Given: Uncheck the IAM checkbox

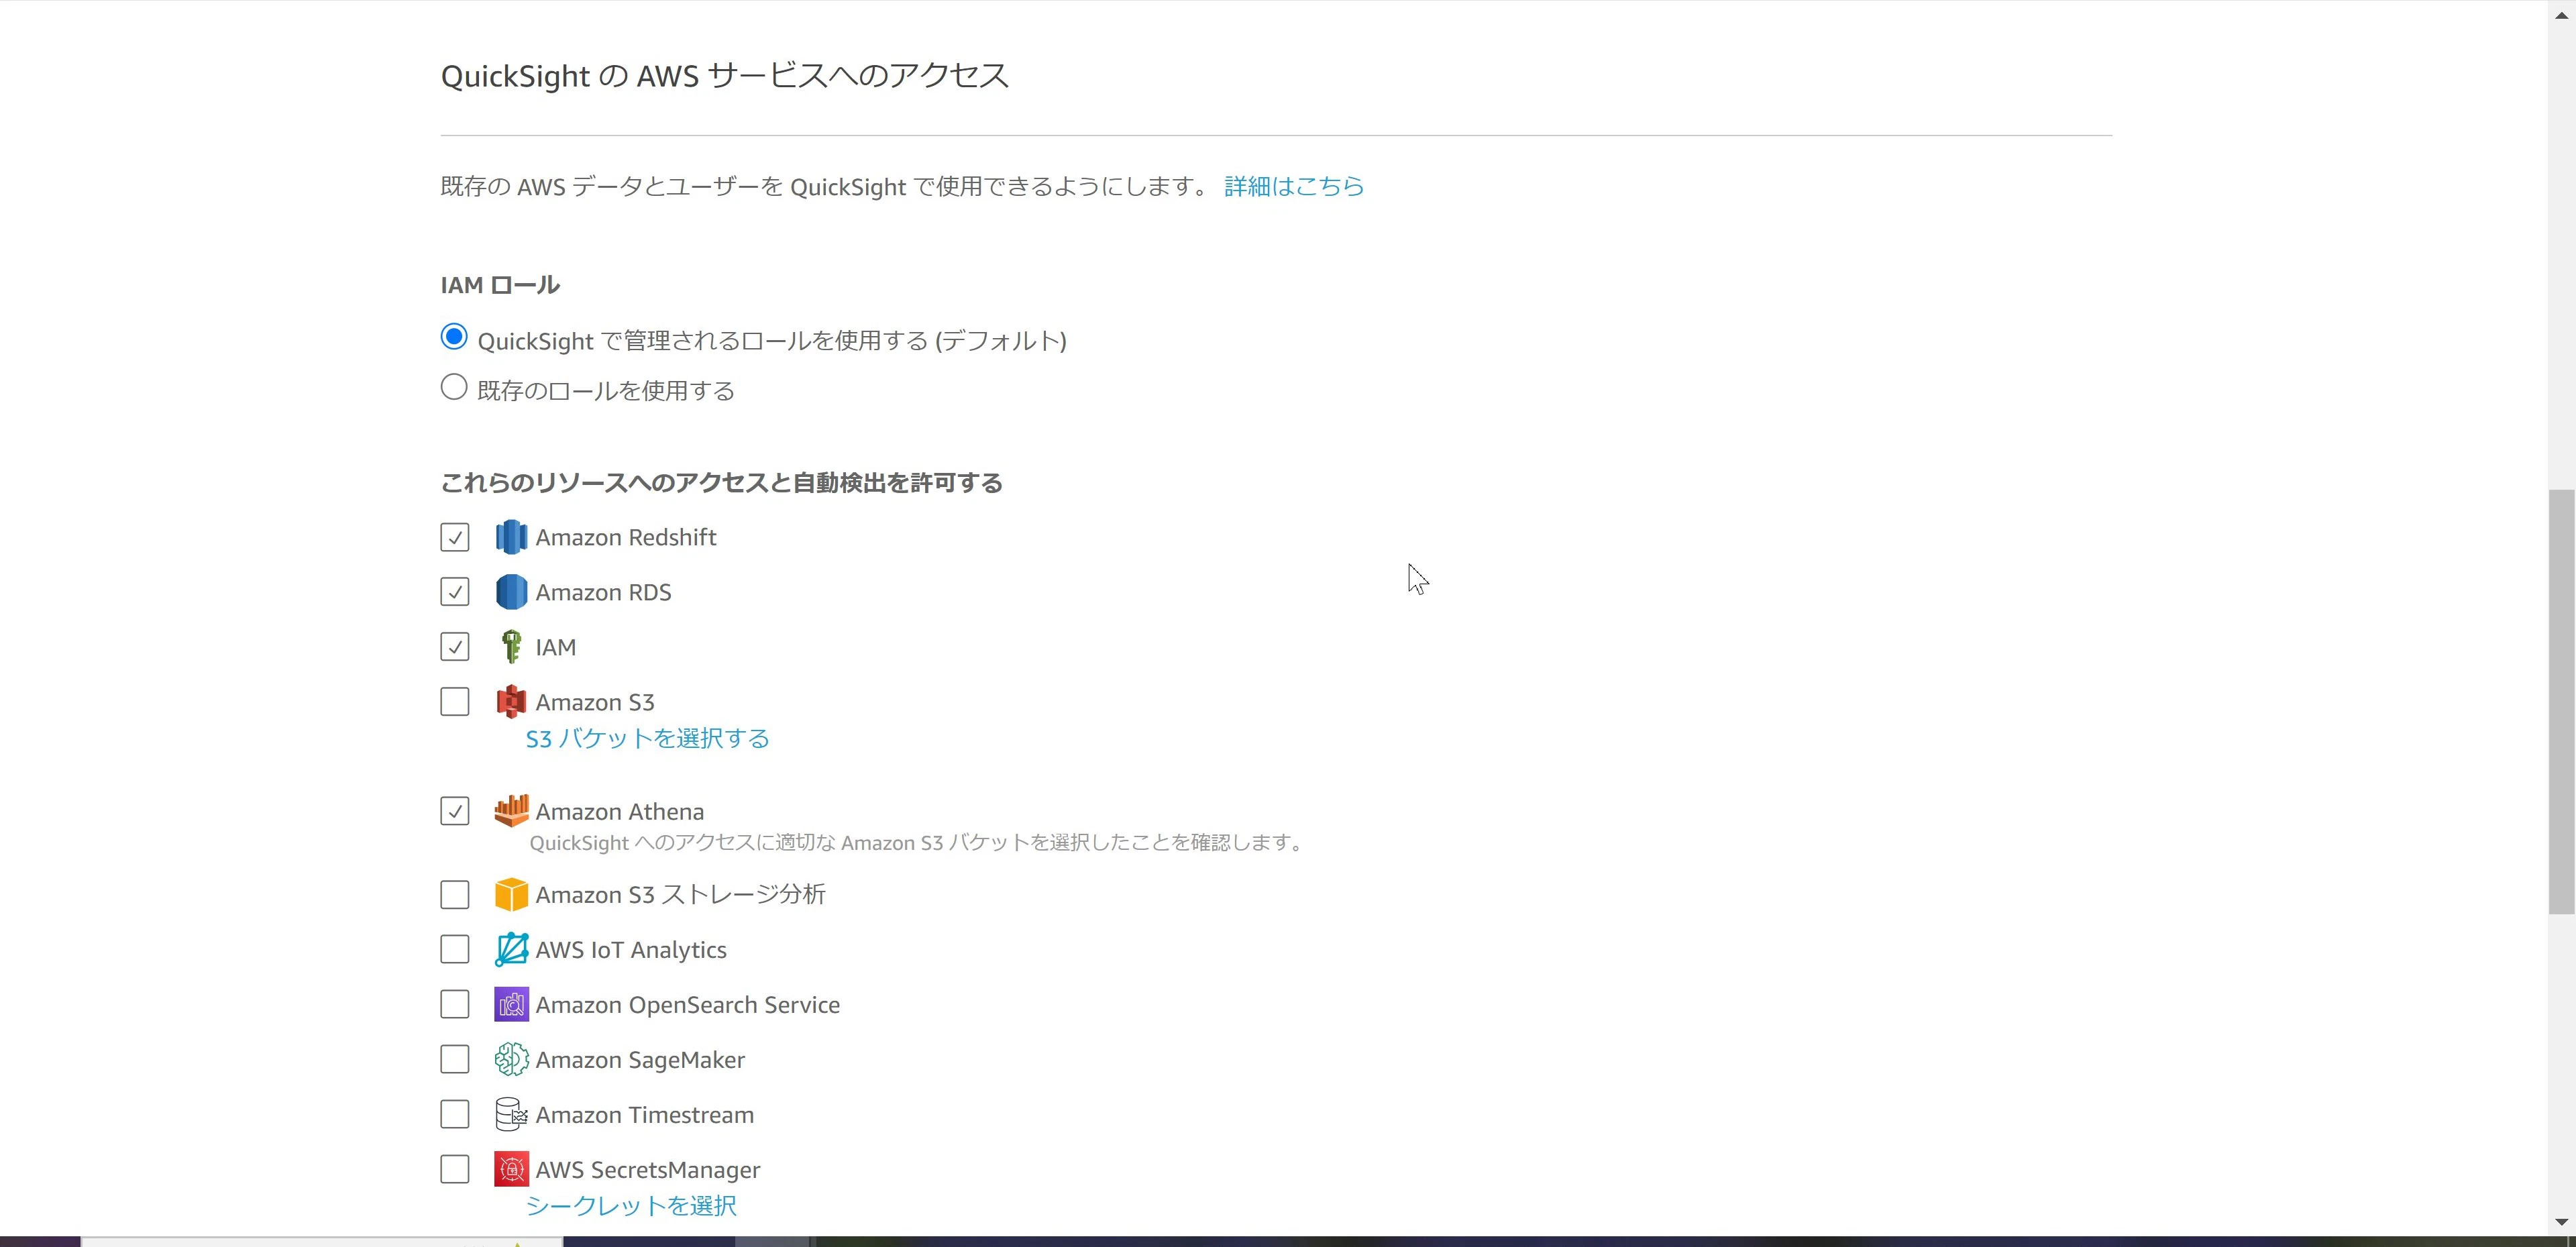Looking at the screenshot, I should click(x=455, y=647).
